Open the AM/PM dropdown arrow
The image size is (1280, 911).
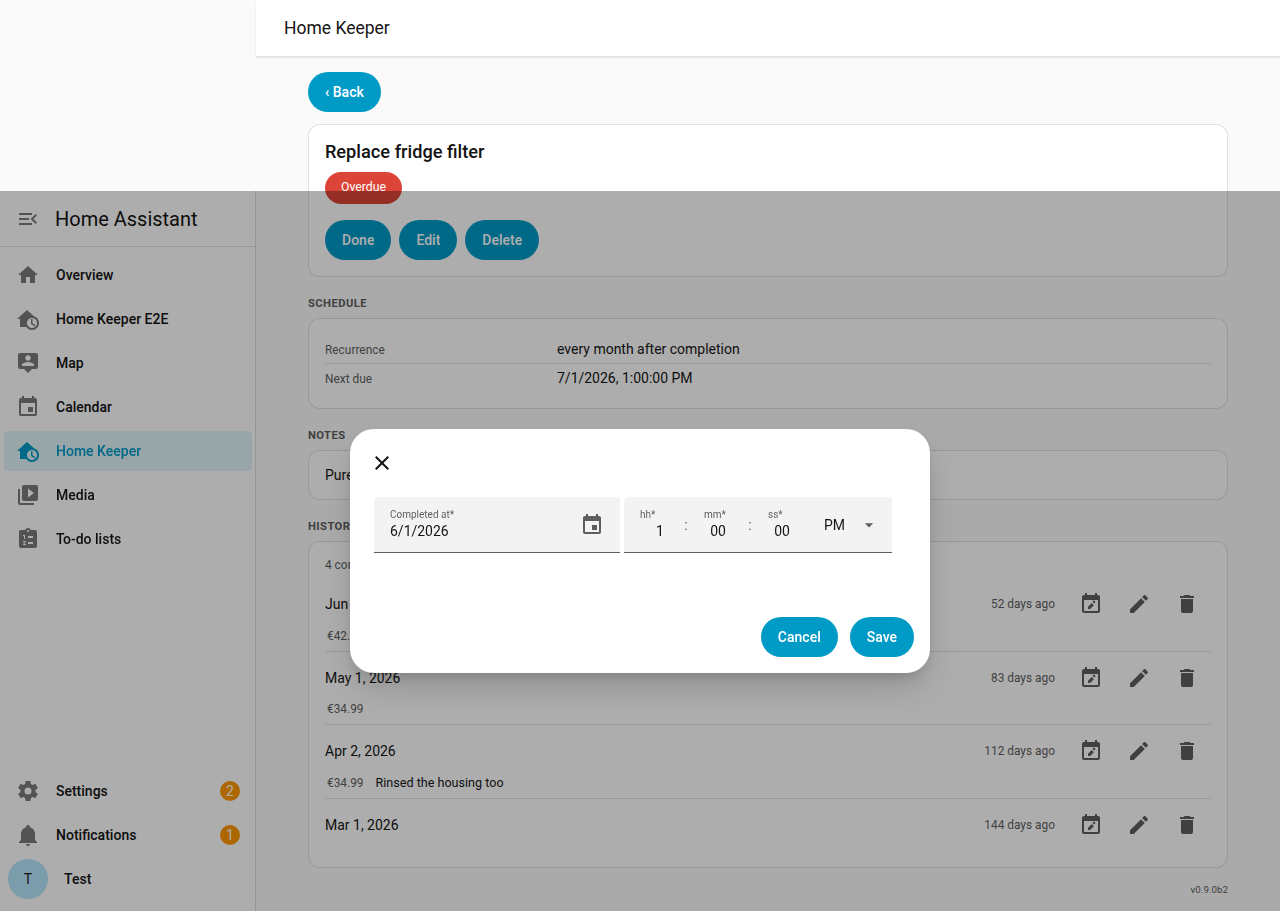tap(868, 525)
